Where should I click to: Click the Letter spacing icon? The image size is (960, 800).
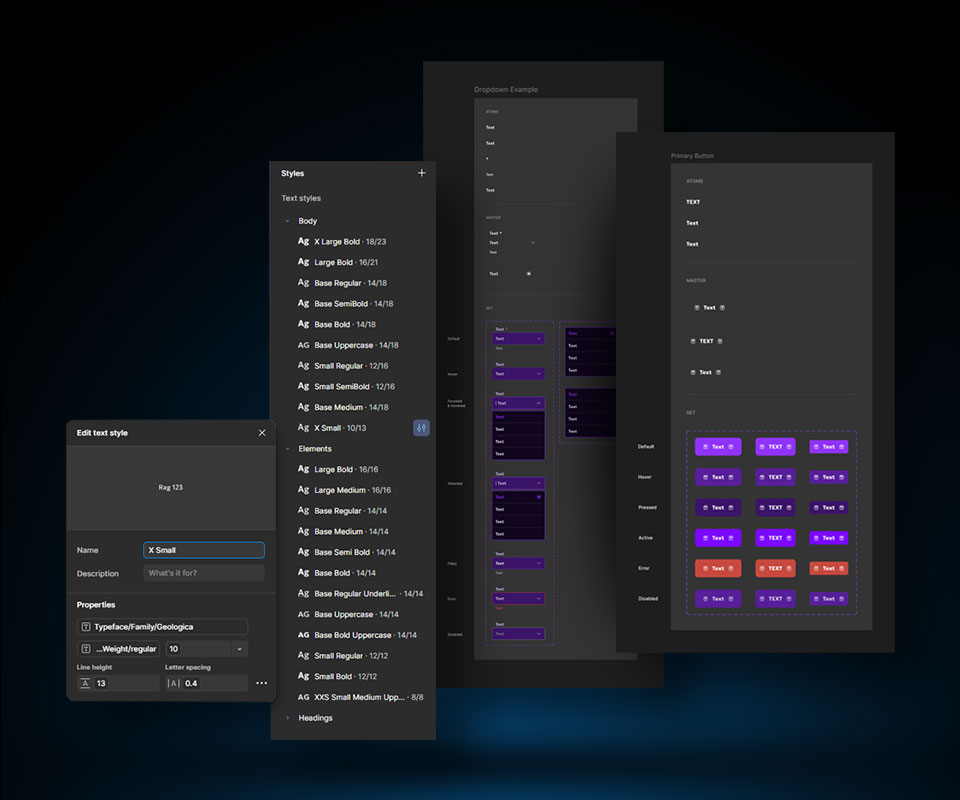[174, 684]
